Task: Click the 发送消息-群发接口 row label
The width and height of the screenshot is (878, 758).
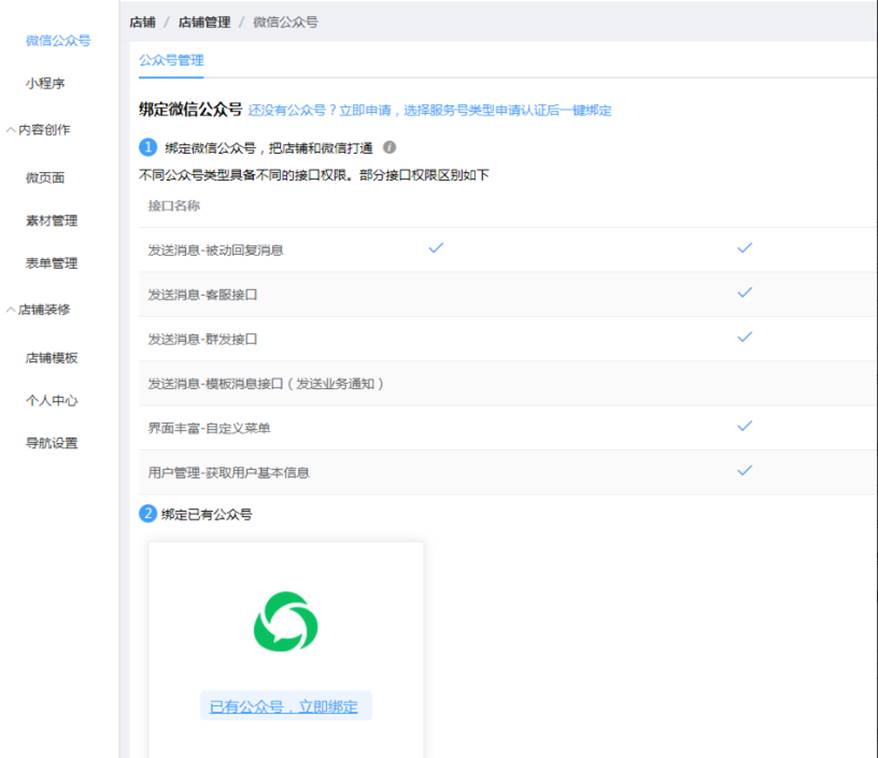Action: click(203, 339)
